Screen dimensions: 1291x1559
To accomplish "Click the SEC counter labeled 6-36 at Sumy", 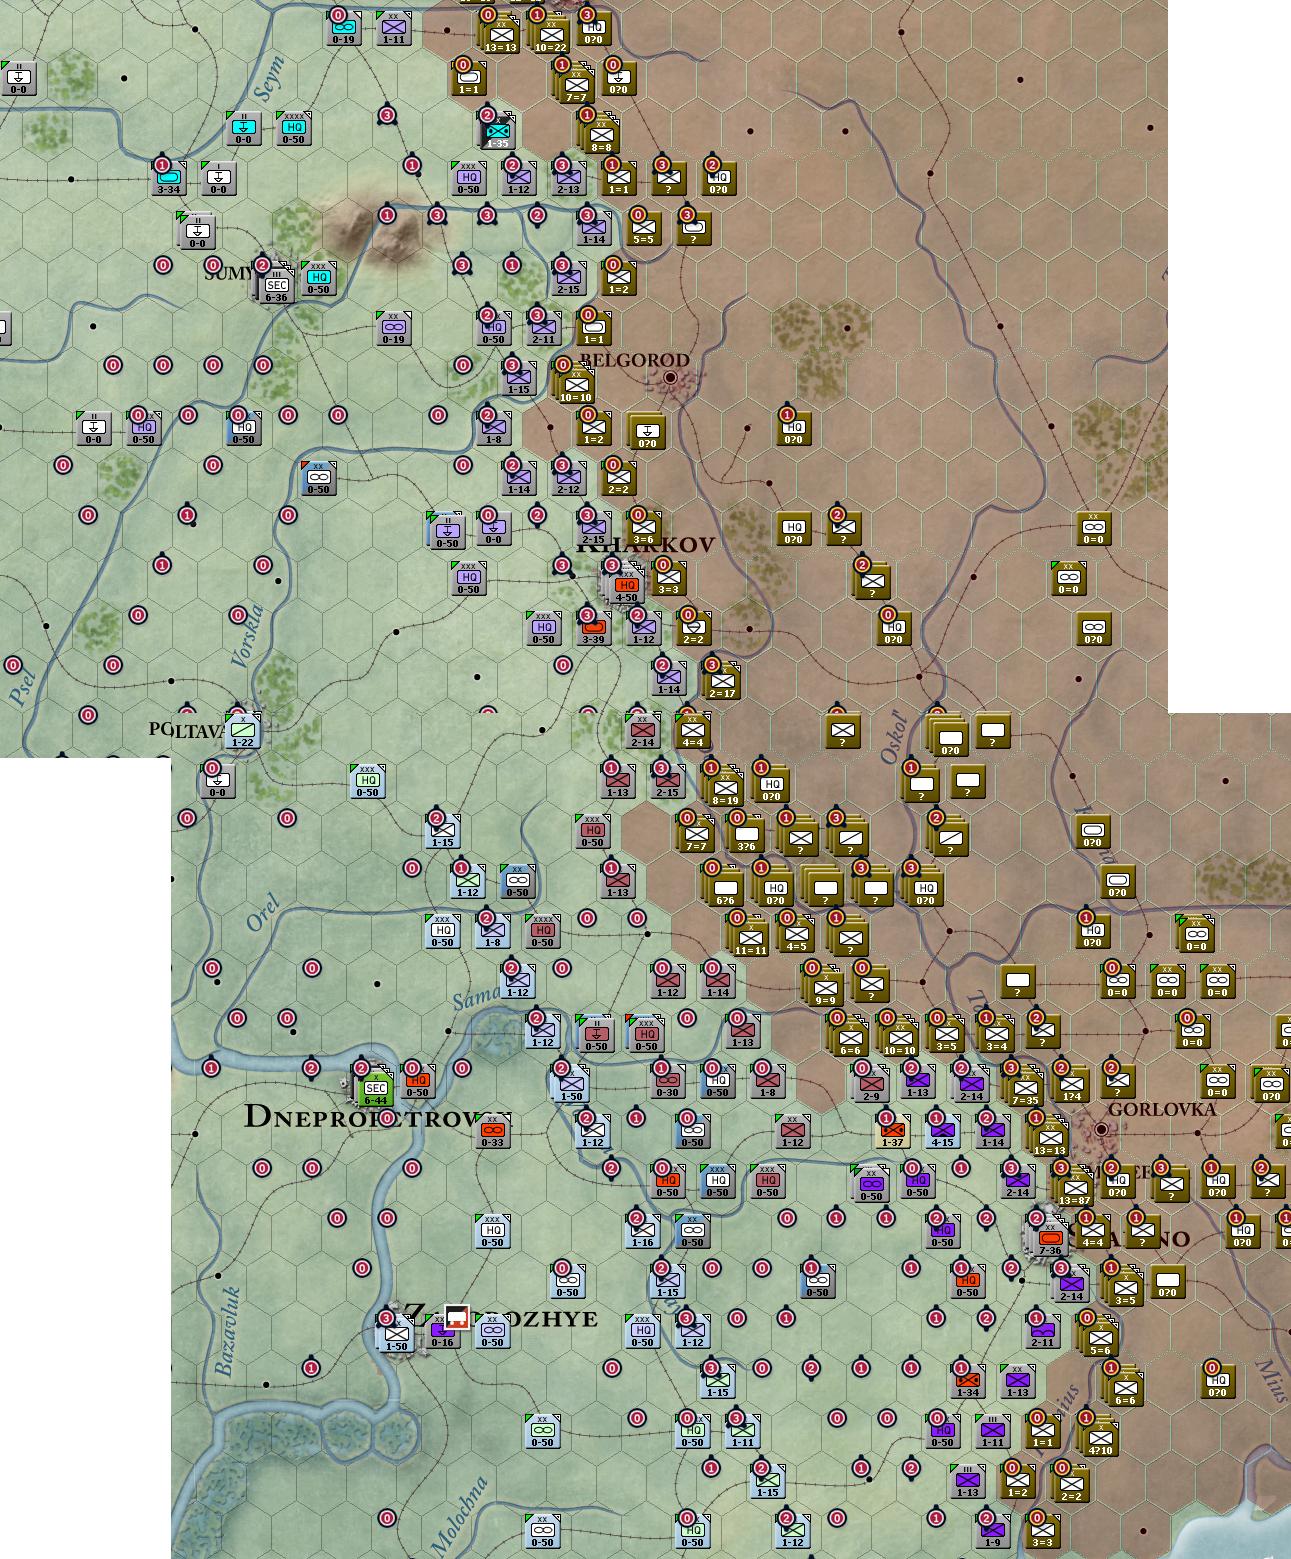I will pos(276,285).
